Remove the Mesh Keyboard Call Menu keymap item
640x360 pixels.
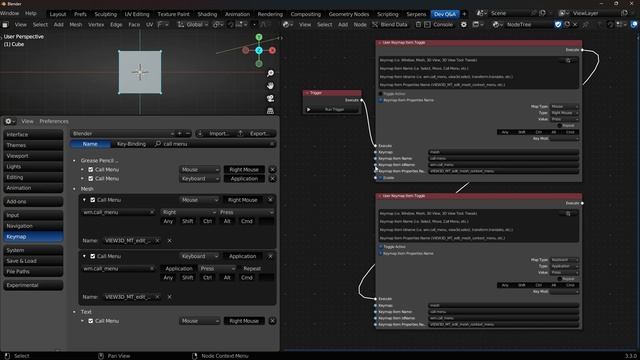[270, 256]
